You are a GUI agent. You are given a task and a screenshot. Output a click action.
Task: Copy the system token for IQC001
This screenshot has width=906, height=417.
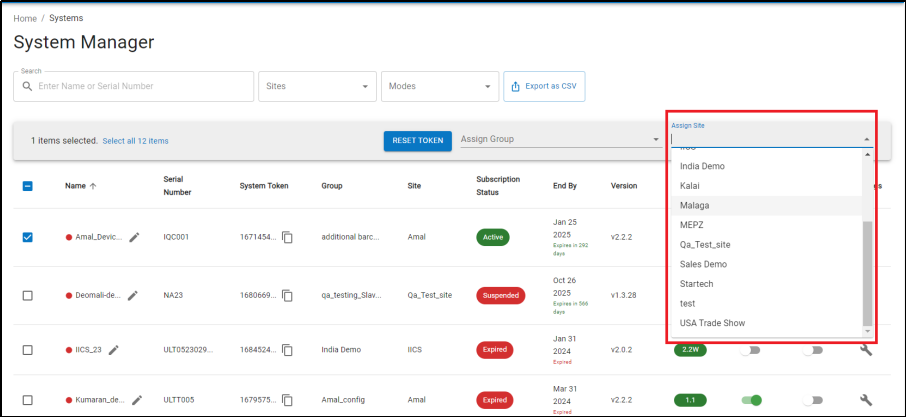pos(287,237)
